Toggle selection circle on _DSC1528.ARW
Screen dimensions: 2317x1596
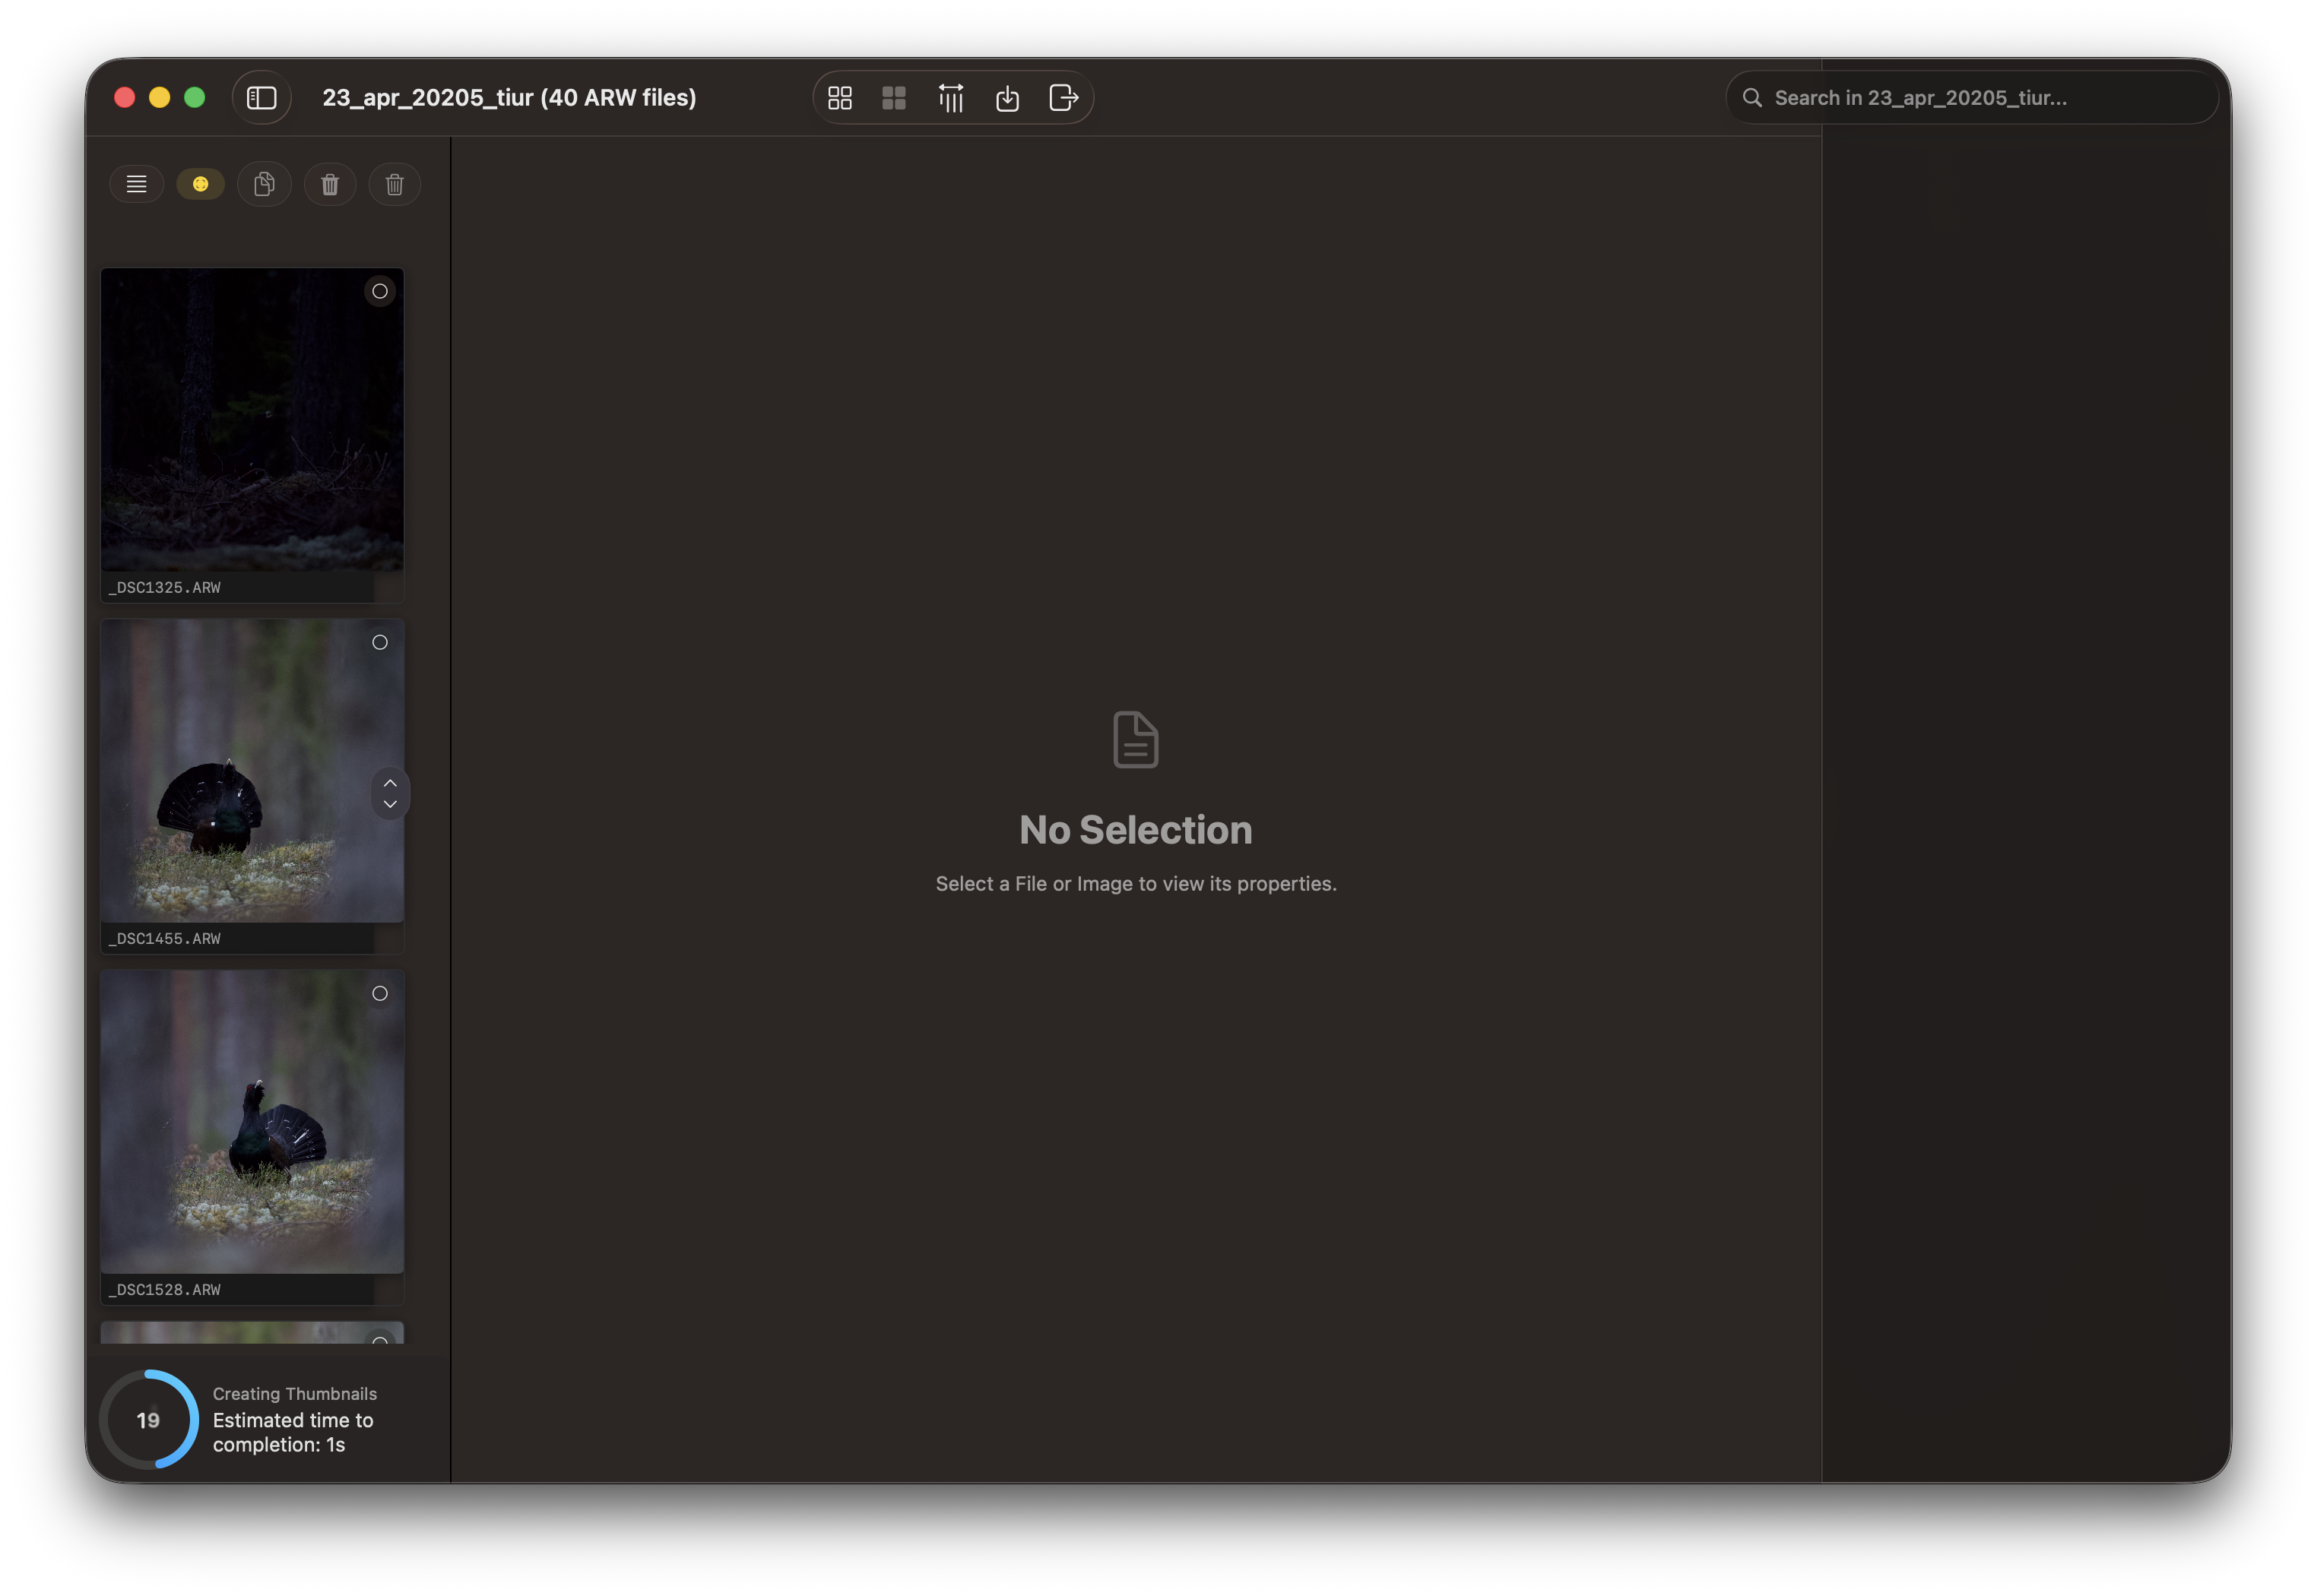(x=380, y=994)
